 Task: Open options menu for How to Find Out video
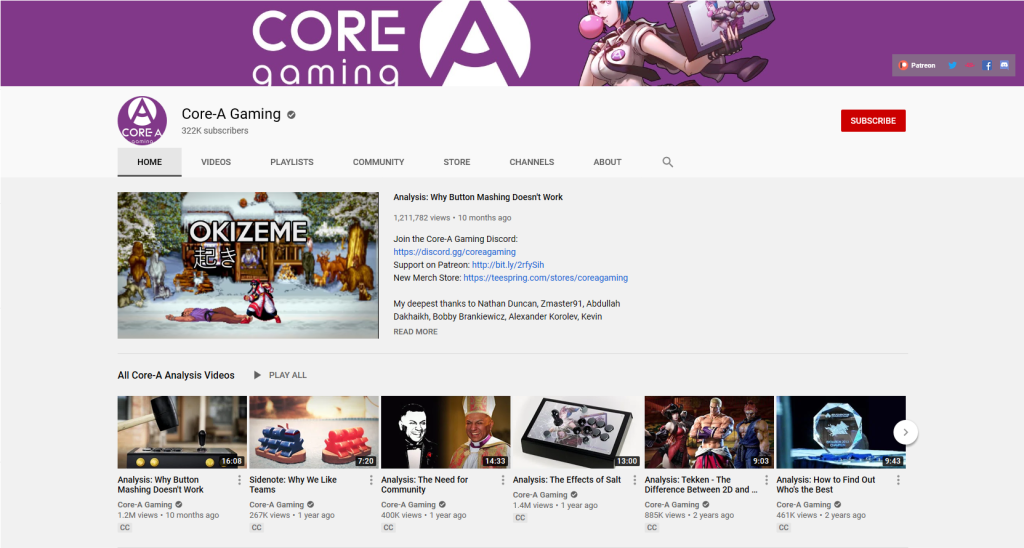898,480
